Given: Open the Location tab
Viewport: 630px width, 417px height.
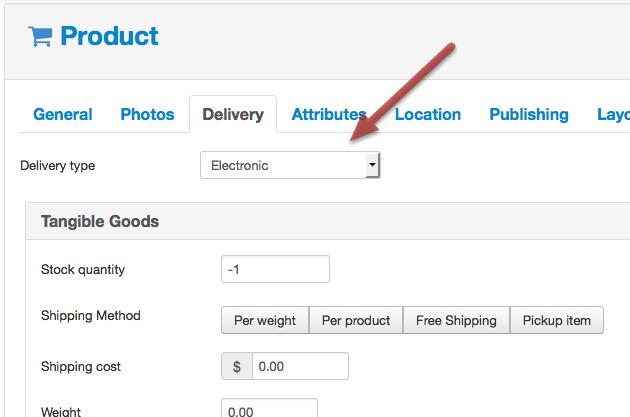Looking at the screenshot, I should point(428,114).
